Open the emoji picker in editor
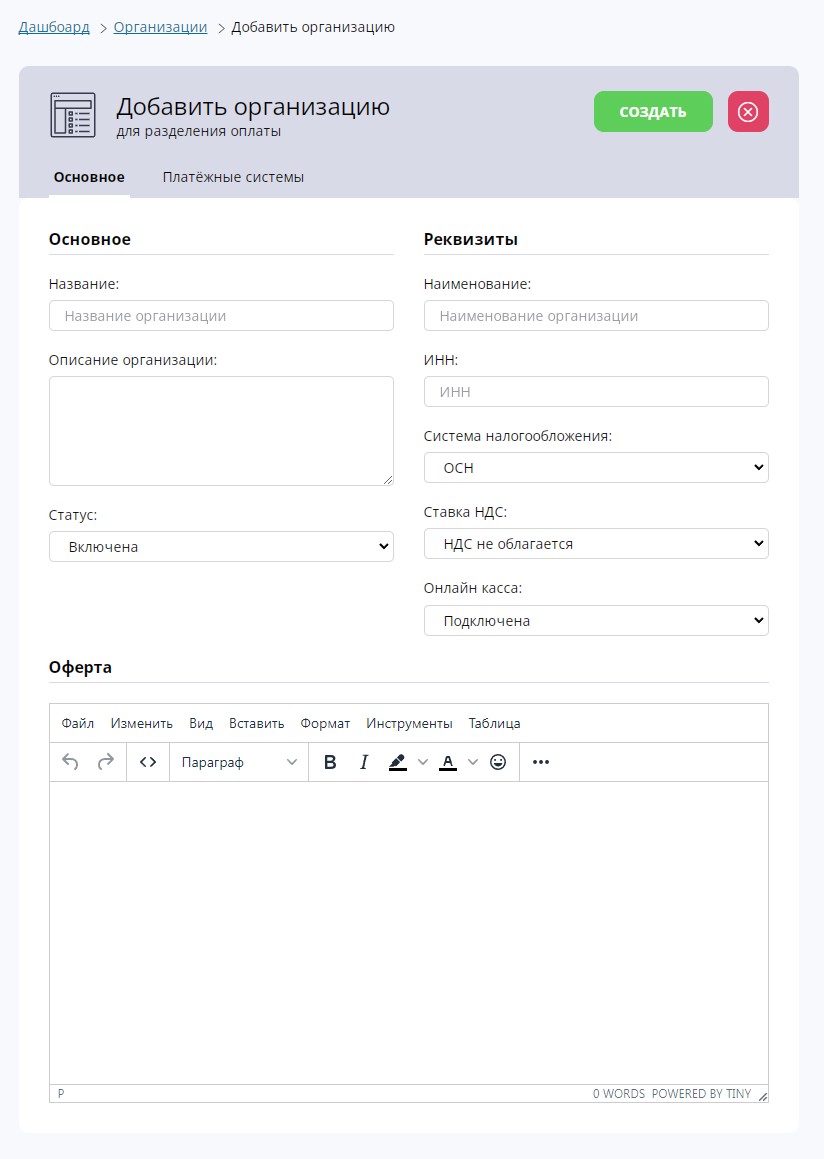This screenshot has width=824, height=1159. click(x=498, y=762)
